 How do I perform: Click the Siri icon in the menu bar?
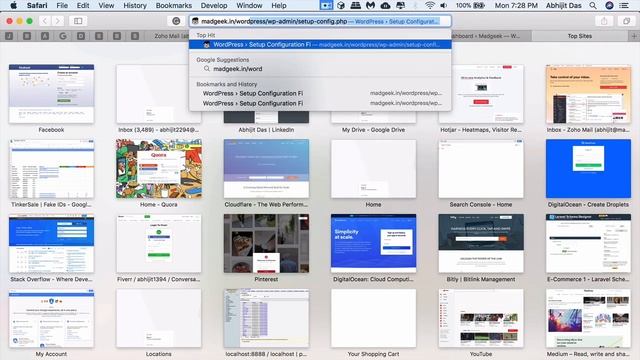[609, 5]
